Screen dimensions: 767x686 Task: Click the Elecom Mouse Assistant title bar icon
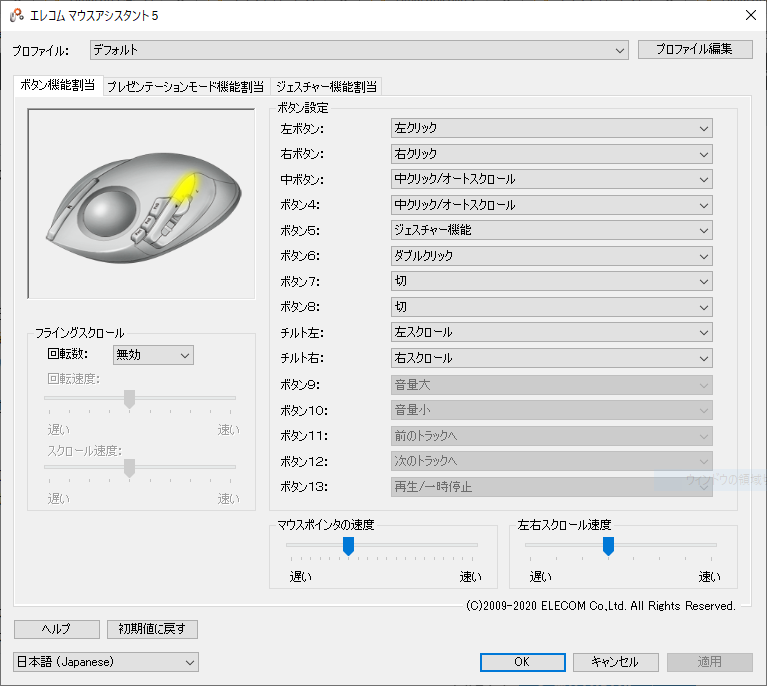click(x=17, y=15)
